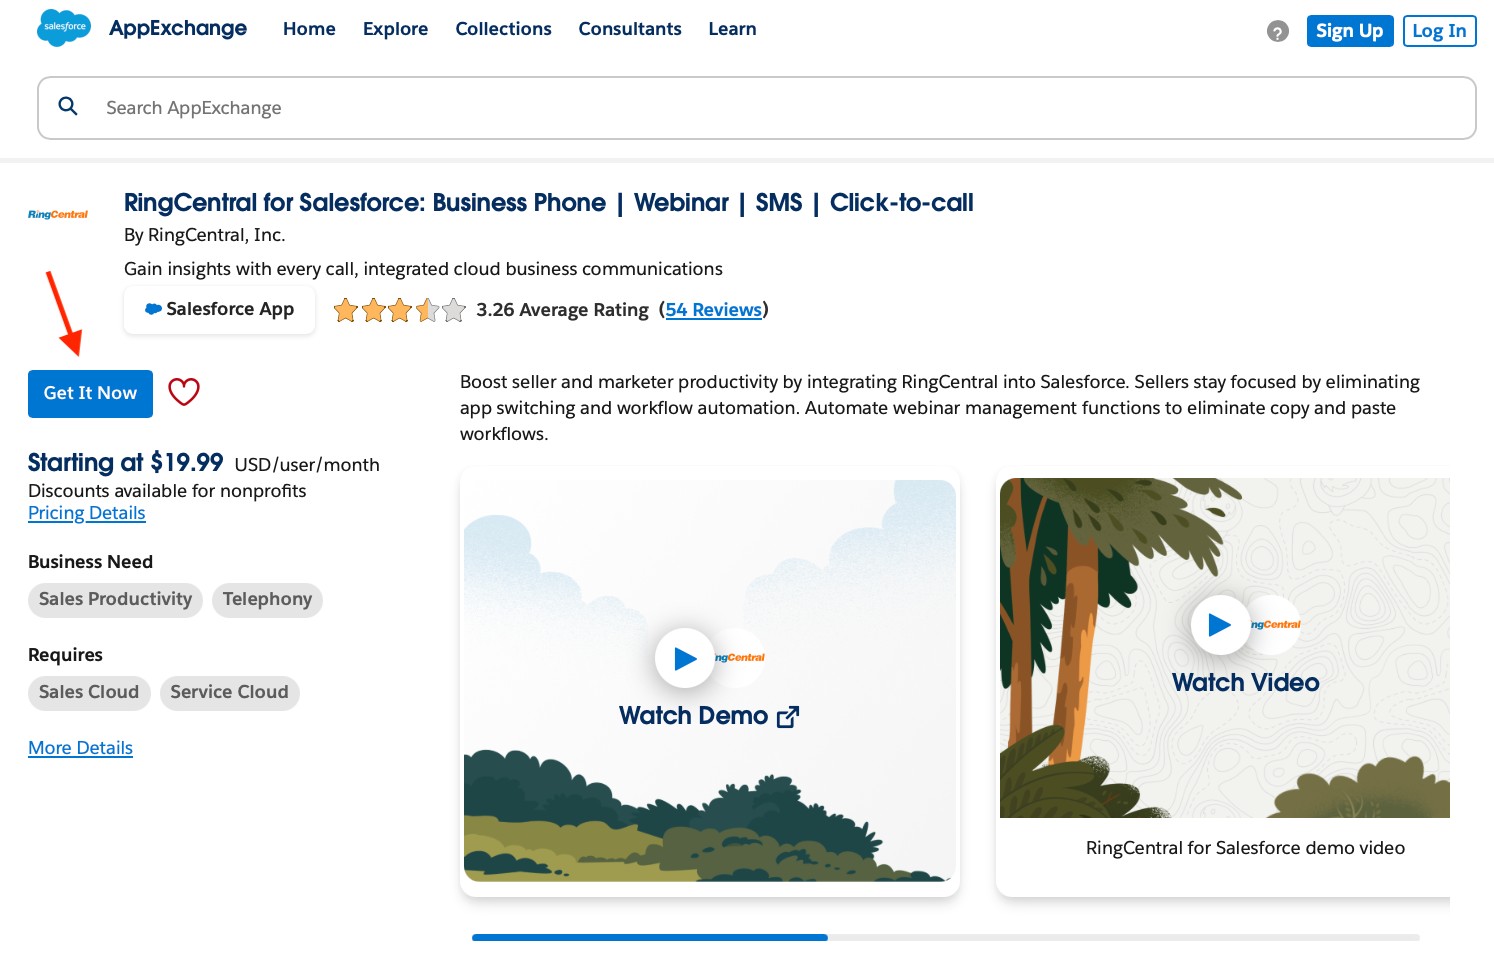Click the fourth rating star

[x=427, y=310]
